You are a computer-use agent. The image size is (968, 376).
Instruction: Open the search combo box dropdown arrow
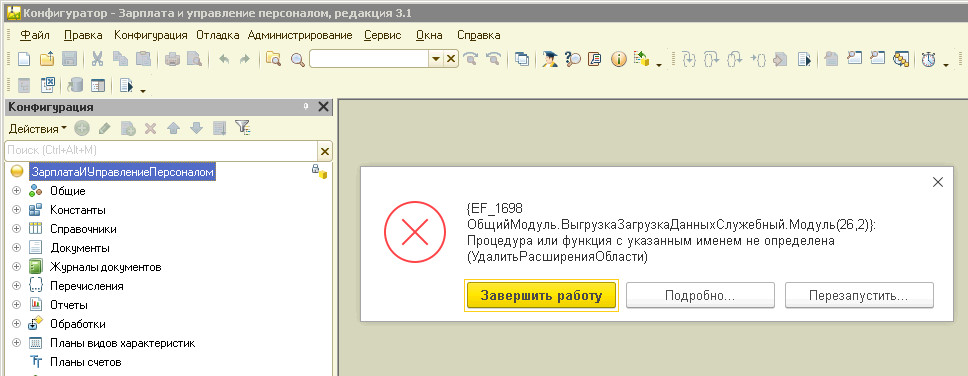tap(436, 59)
